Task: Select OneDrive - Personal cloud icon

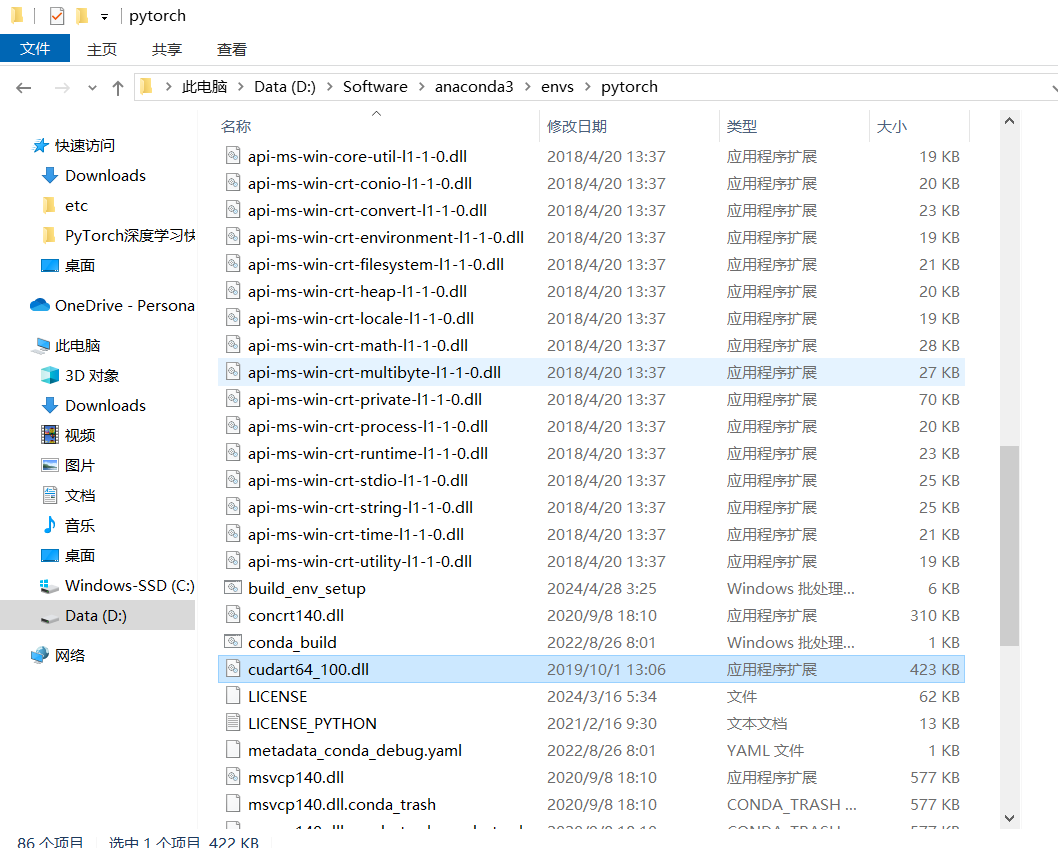Action: 40,305
